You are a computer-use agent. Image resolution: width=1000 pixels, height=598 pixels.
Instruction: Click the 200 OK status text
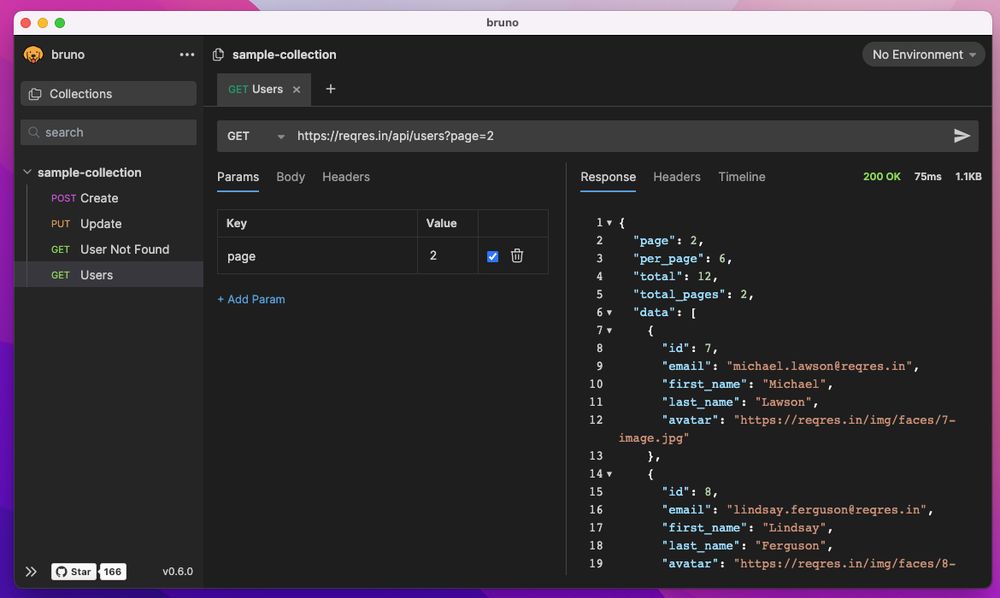pyautogui.click(x=881, y=177)
